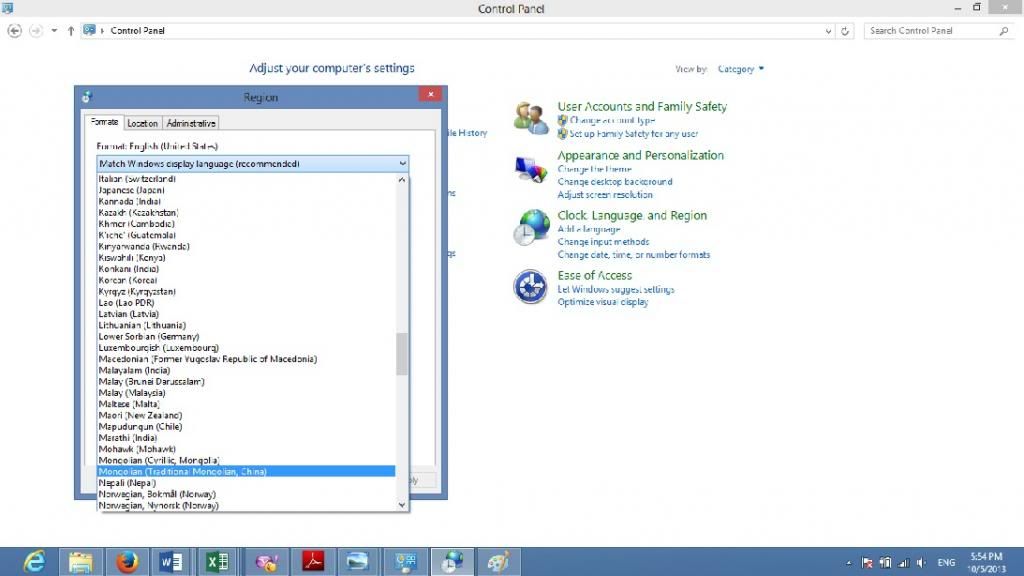Click the Appearance and Personalization monitor icon
The image size is (1024, 576).
(530, 169)
